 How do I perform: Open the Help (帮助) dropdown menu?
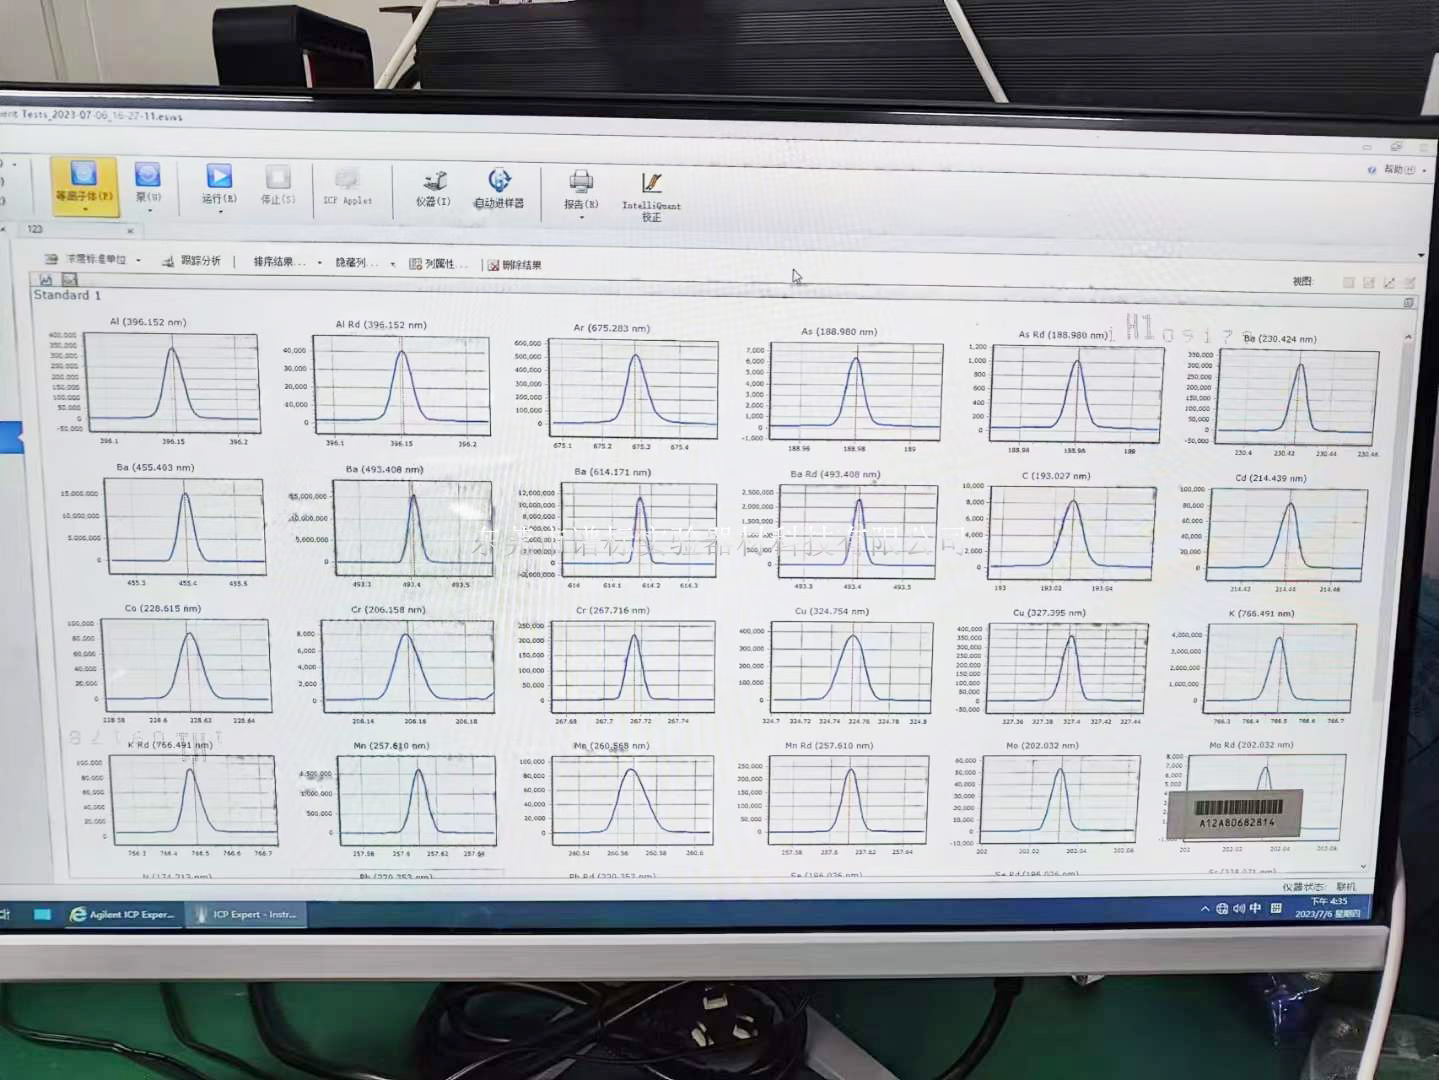[1399, 170]
